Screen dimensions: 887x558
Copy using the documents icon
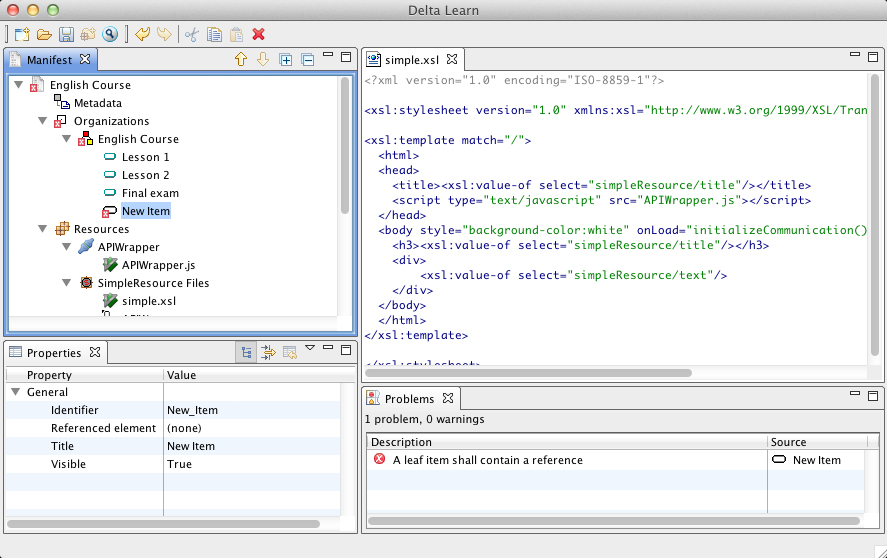(214, 35)
